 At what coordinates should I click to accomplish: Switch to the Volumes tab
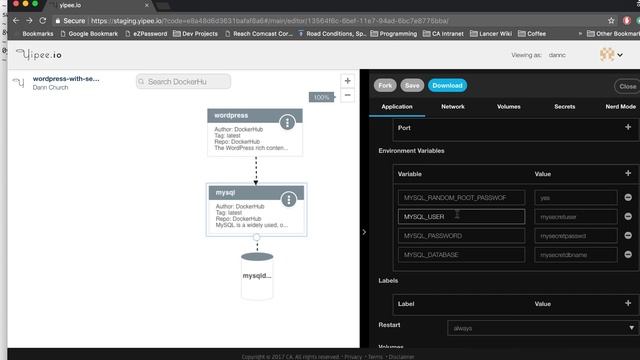[x=509, y=107]
